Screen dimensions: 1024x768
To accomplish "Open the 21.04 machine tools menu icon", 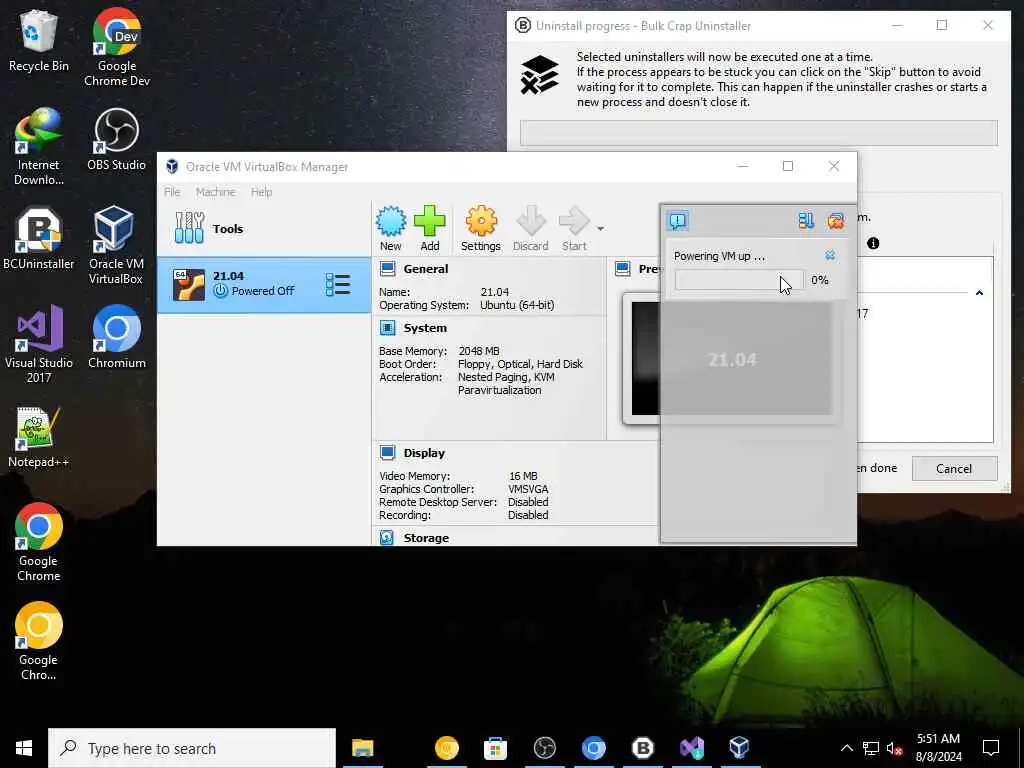I will pyautogui.click(x=338, y=285).
